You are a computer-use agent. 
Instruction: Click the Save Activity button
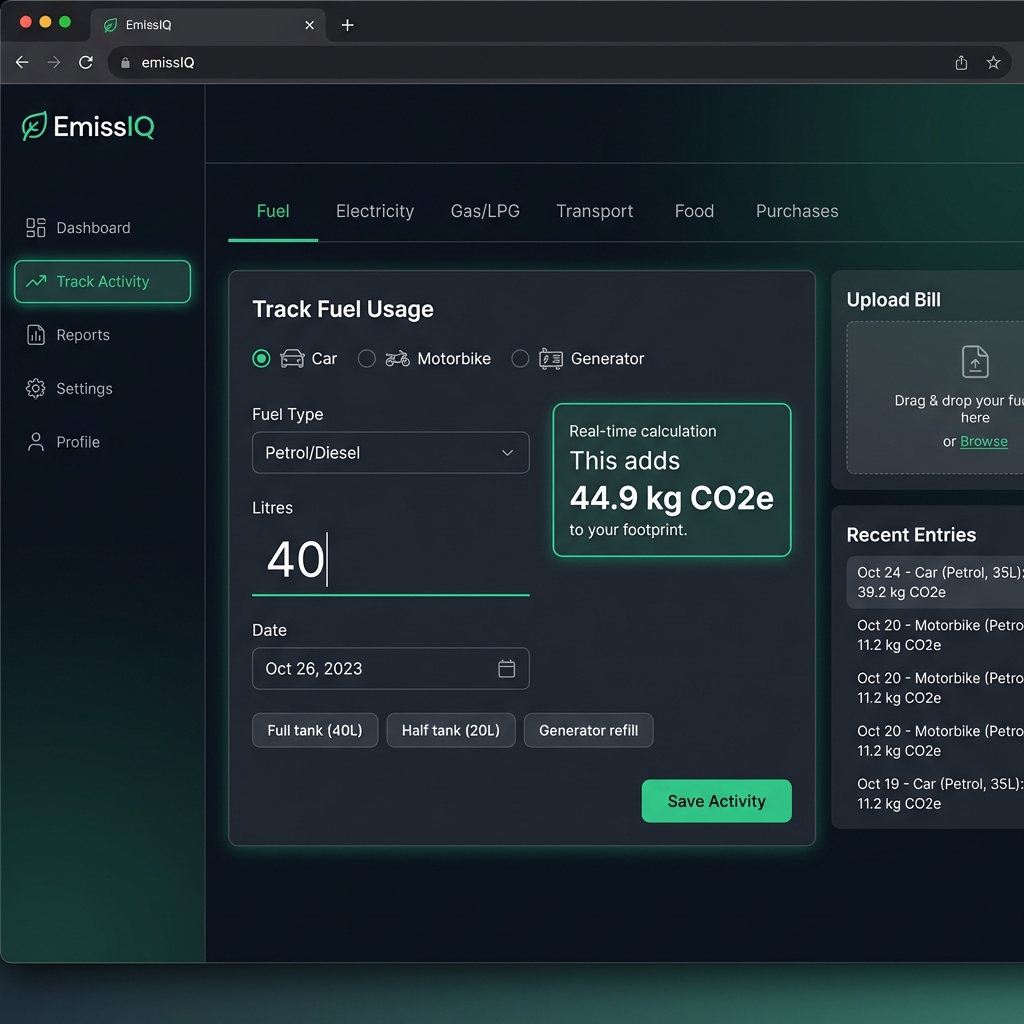tap(716, 801)
